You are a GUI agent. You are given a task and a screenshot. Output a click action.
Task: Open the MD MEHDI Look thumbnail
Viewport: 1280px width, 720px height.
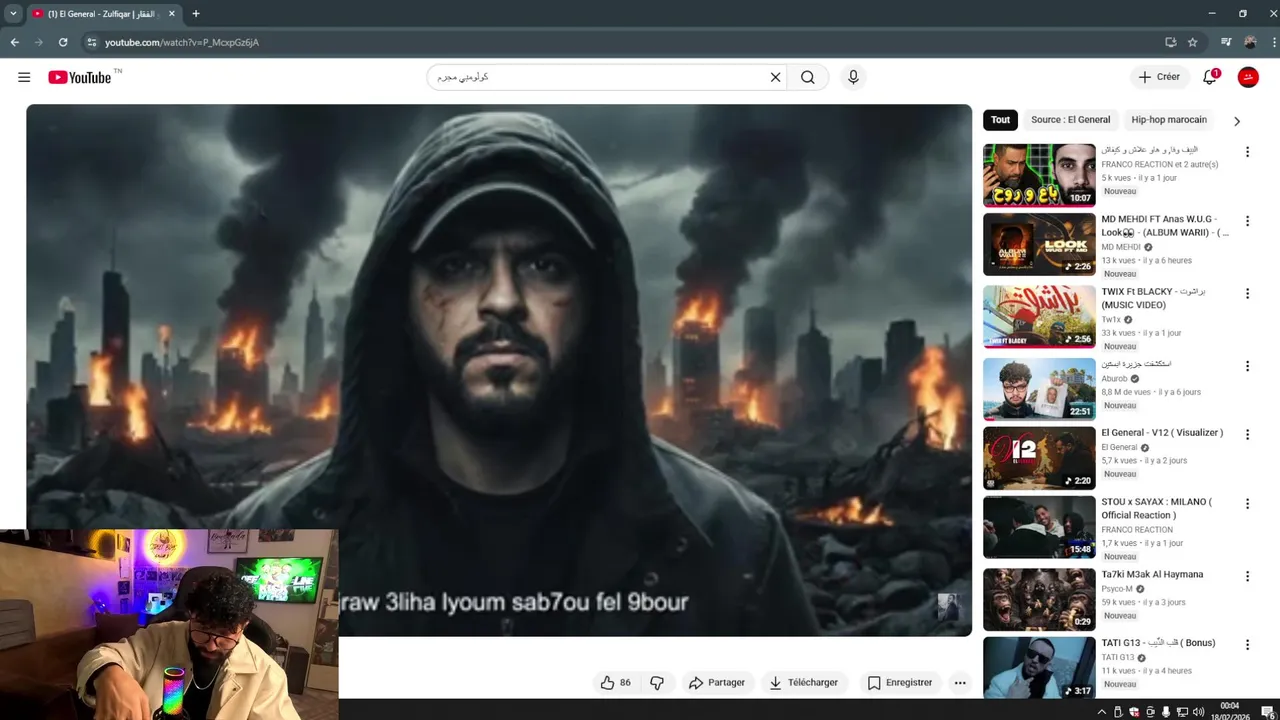[x=1039, y=244]
